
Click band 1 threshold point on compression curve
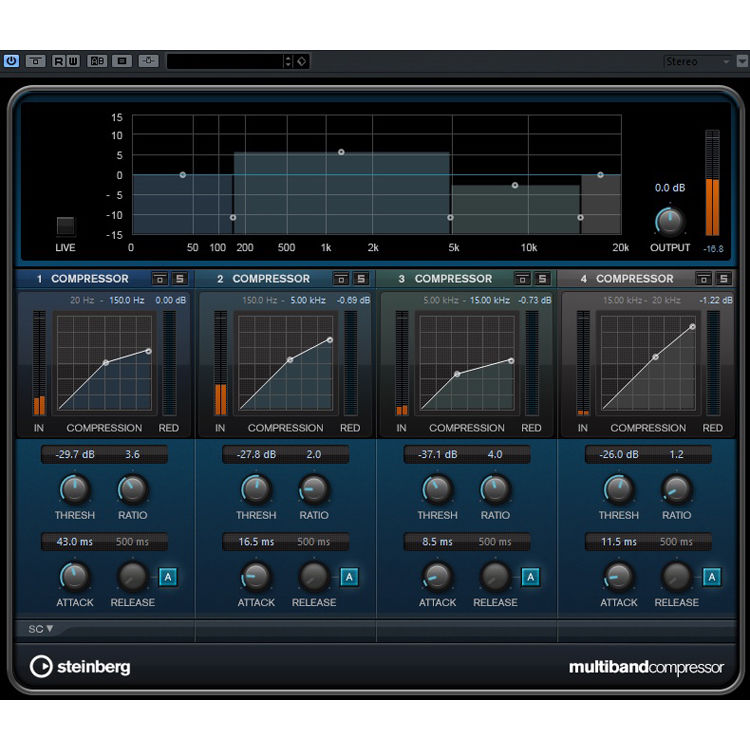106,363
